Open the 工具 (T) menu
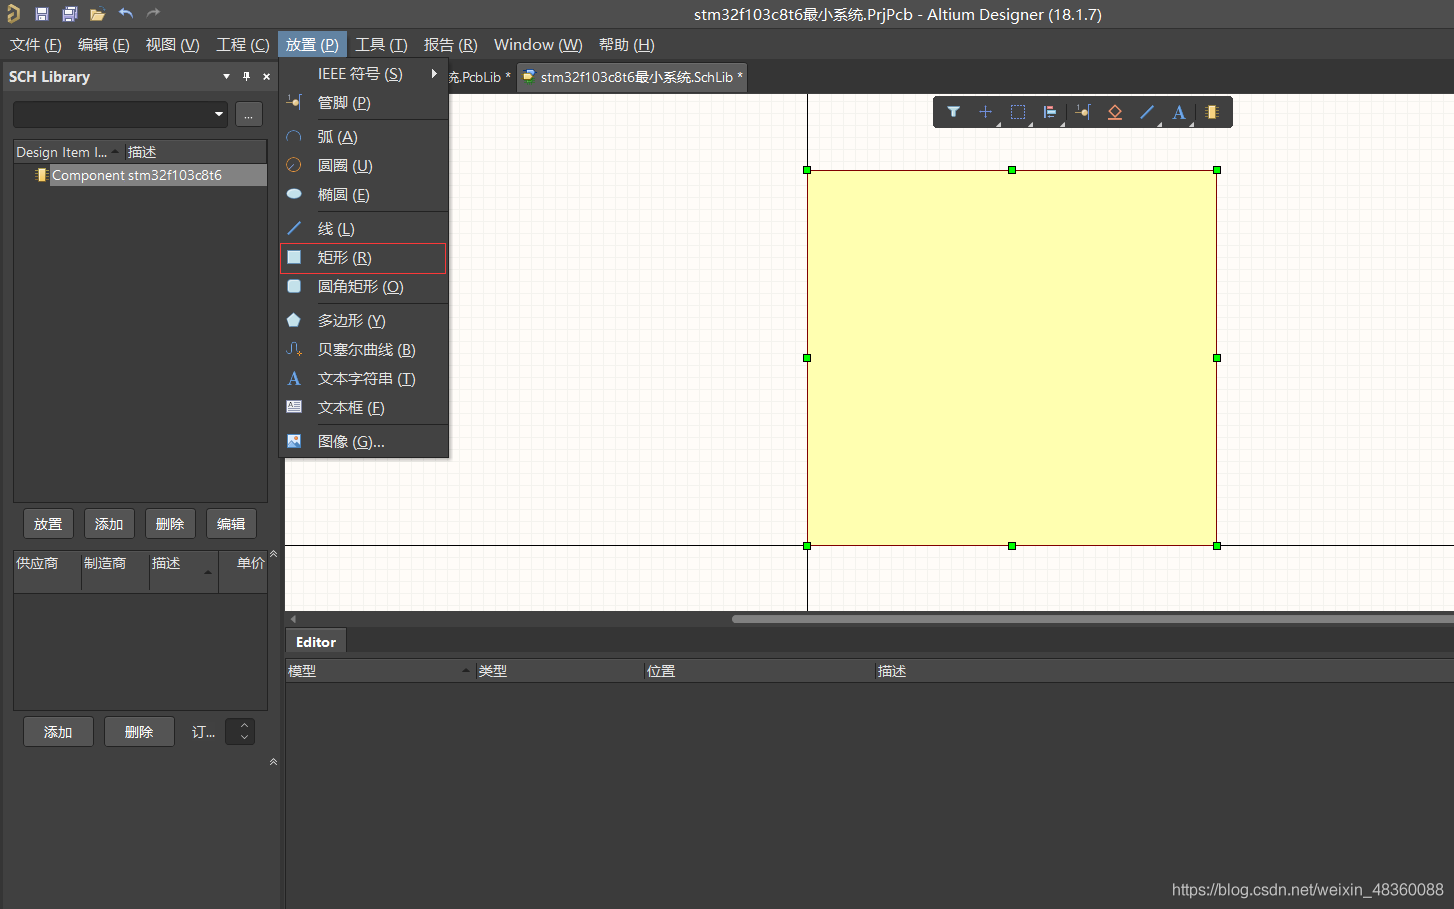The height and width of the screenshot is (909, 1454). pos(381,45)
